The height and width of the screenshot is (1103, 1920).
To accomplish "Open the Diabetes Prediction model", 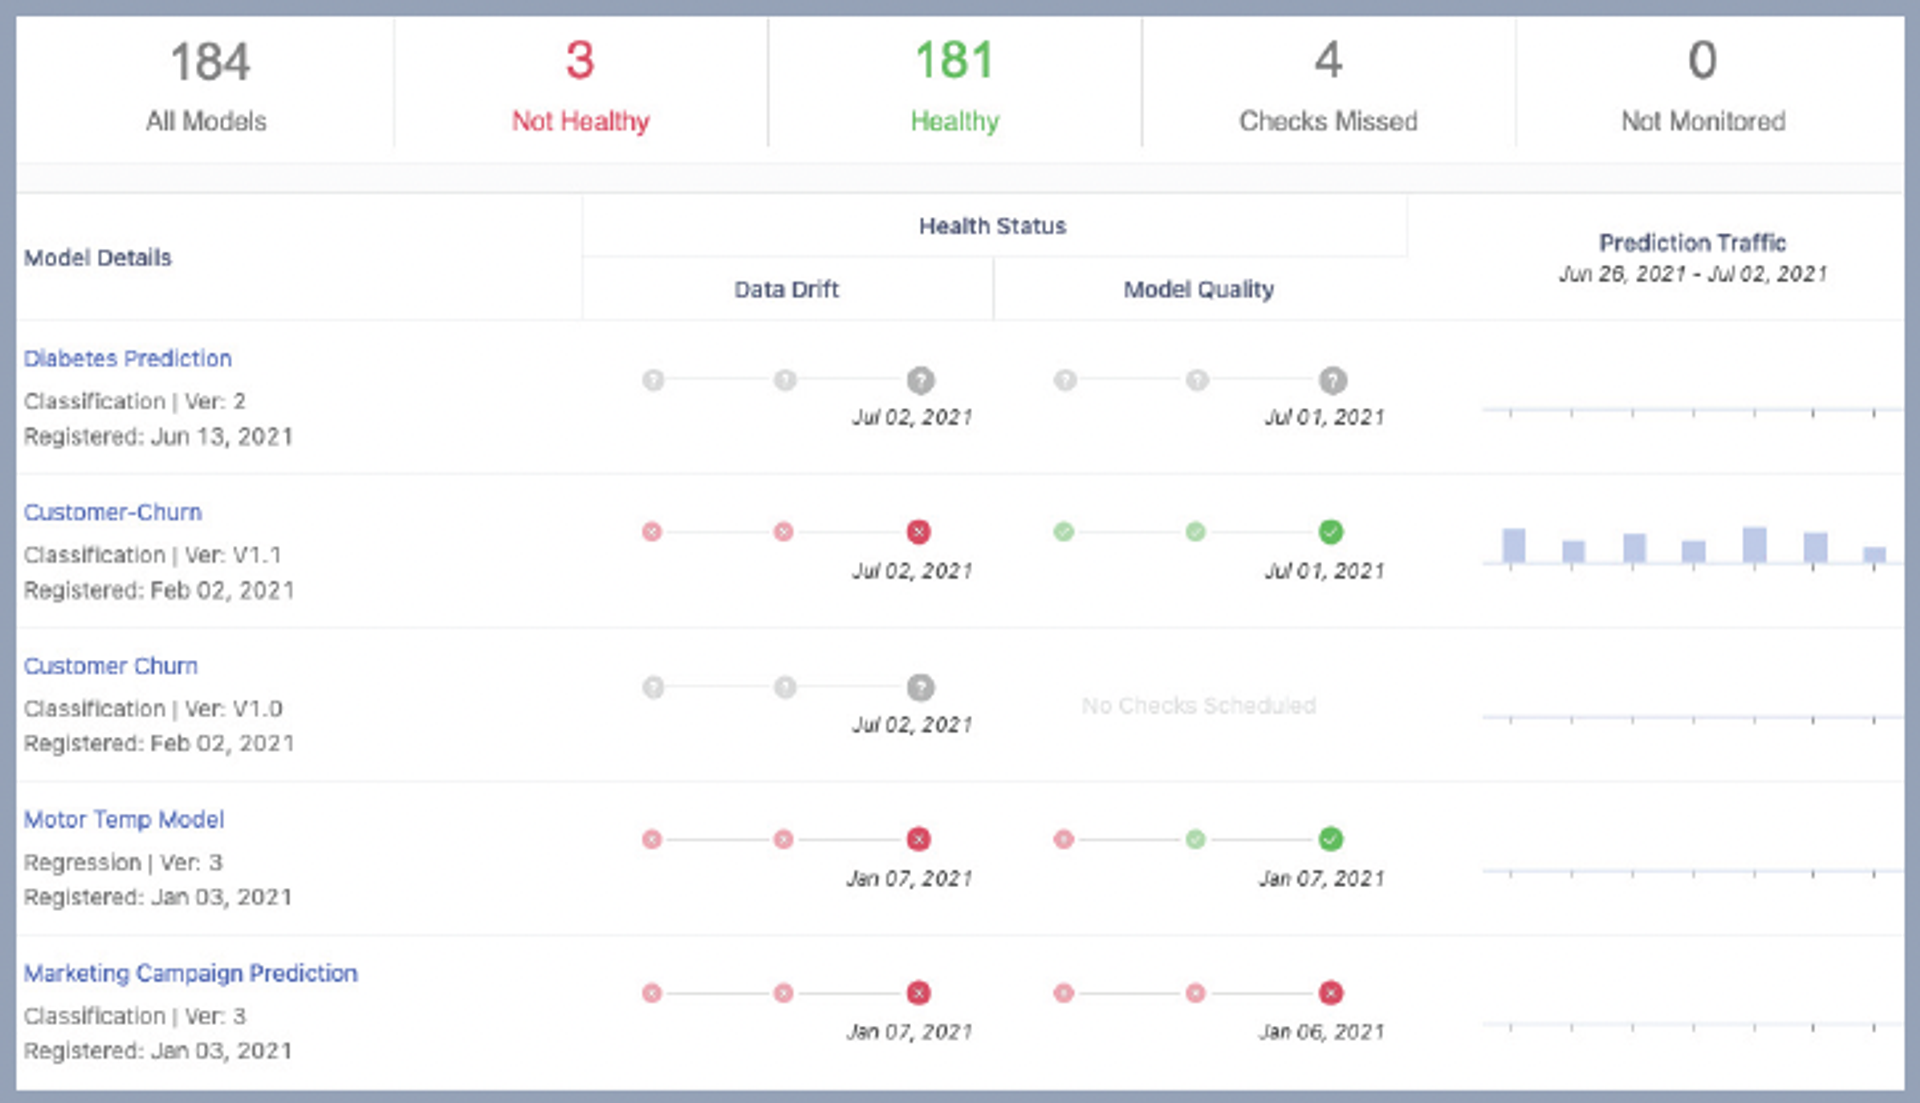I will point(128,358).
